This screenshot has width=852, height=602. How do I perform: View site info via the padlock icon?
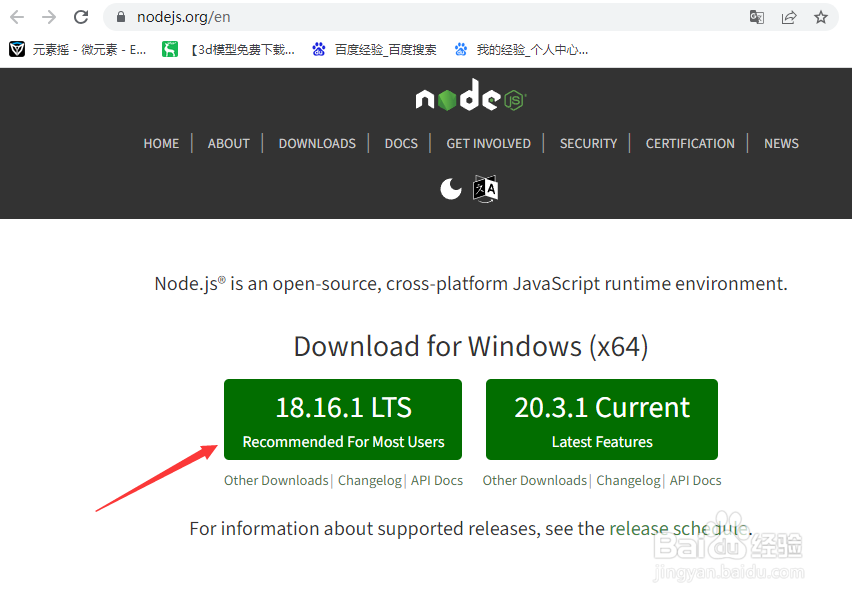pyautogui.click(x=121, y=17)
